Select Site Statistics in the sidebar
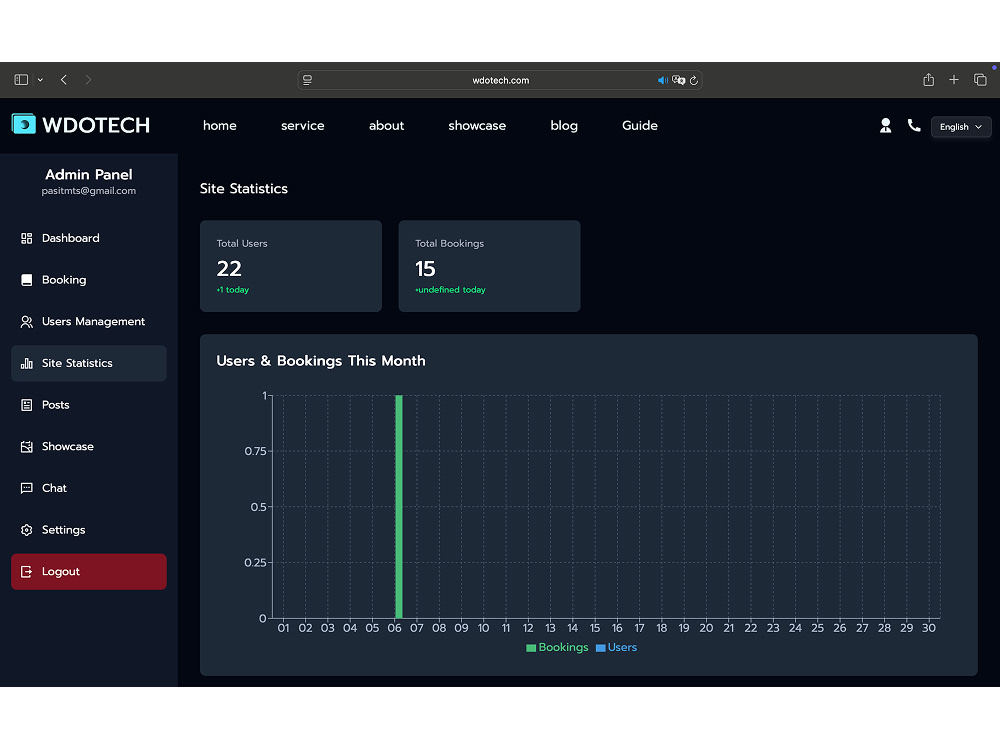The image size is (1000, 750). pos(89,364)
